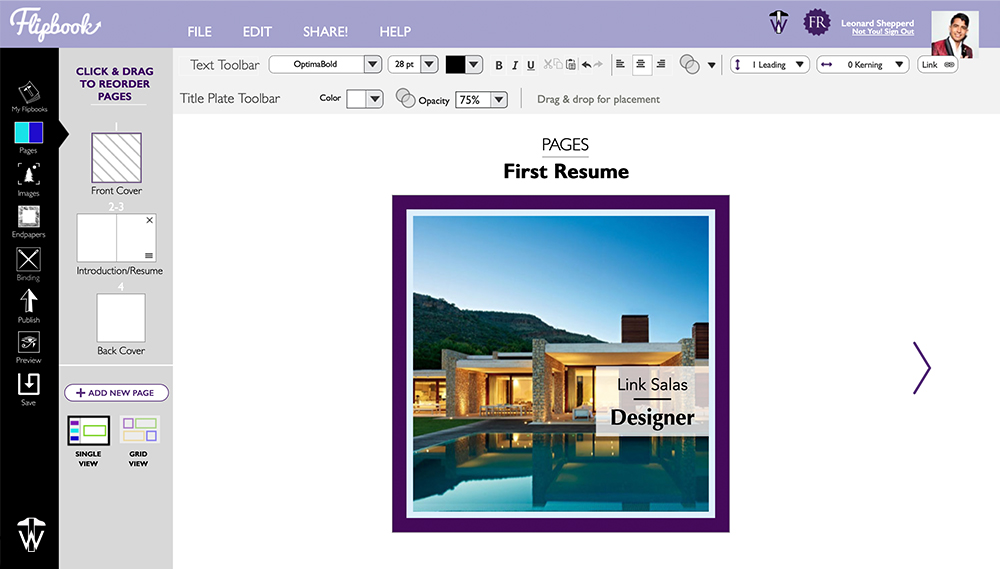Click the W logo at sidebar bottom
The width and height of the screenshot is (1000, 569).
coord(31,534)
